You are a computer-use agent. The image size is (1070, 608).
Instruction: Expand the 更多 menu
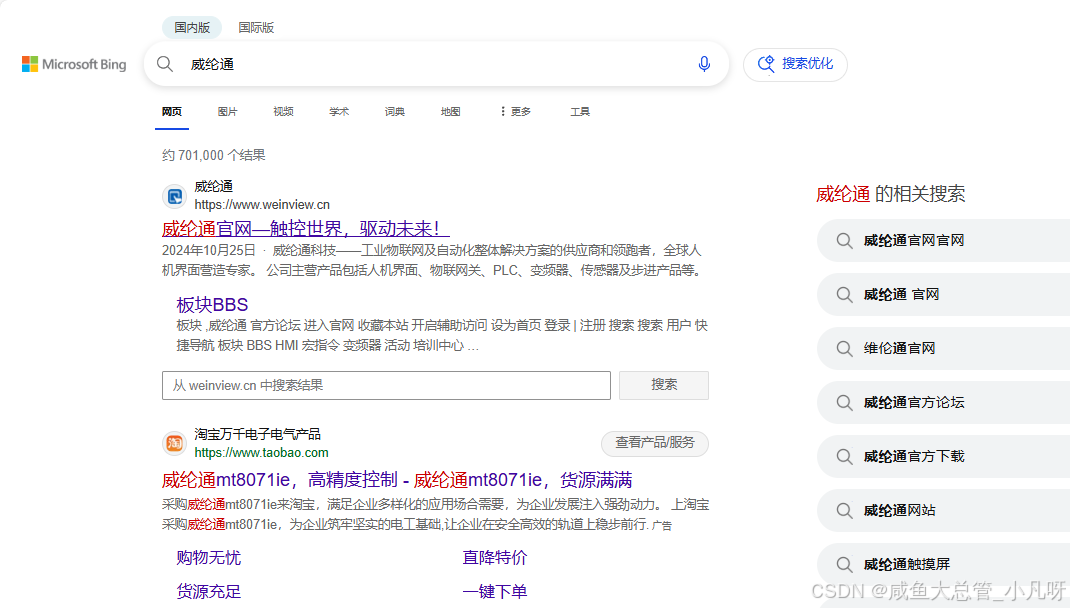516,112
